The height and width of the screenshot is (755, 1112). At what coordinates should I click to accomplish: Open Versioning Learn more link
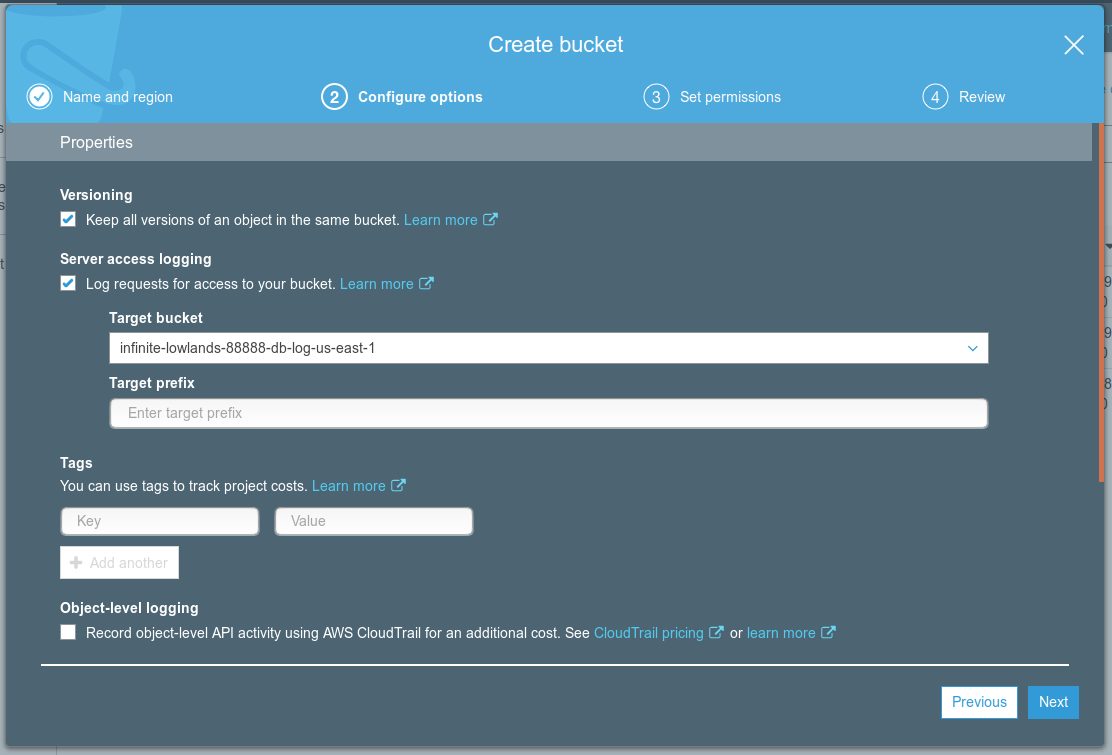[440, 220]
